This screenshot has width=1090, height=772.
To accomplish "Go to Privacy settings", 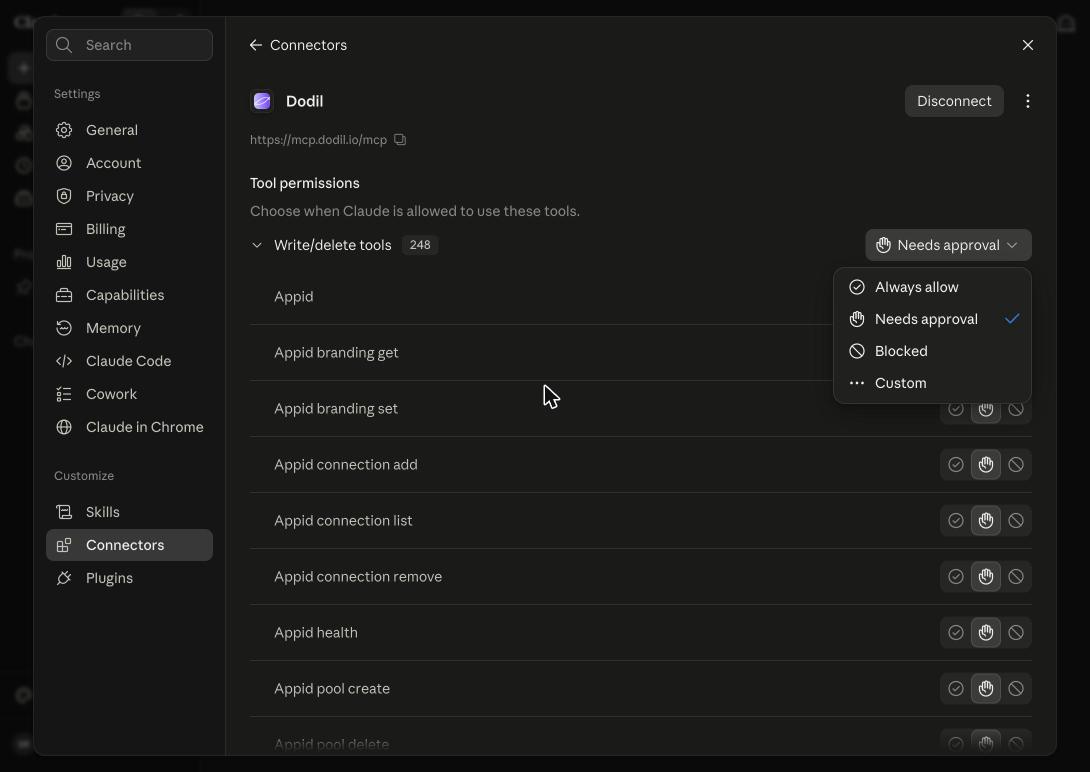I will point(129,196).
